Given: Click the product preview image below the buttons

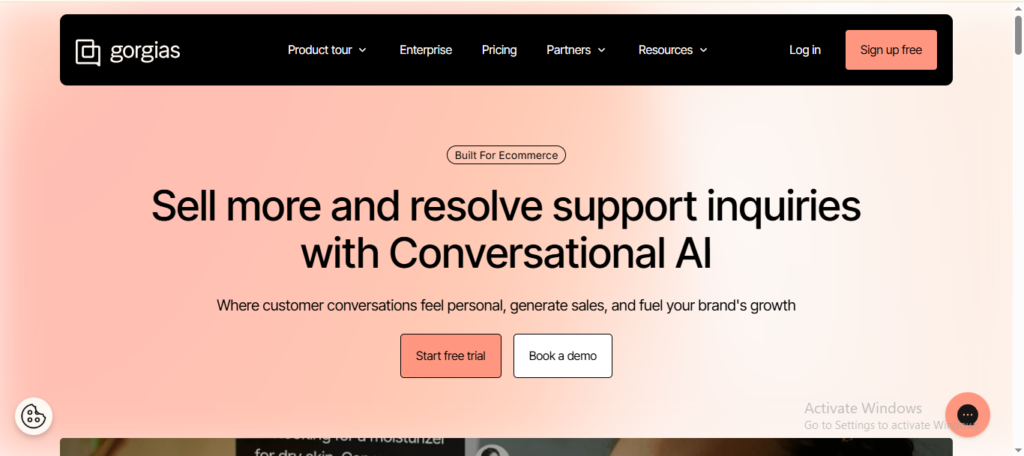Looking at the screenshot, I should click(700, 447).
